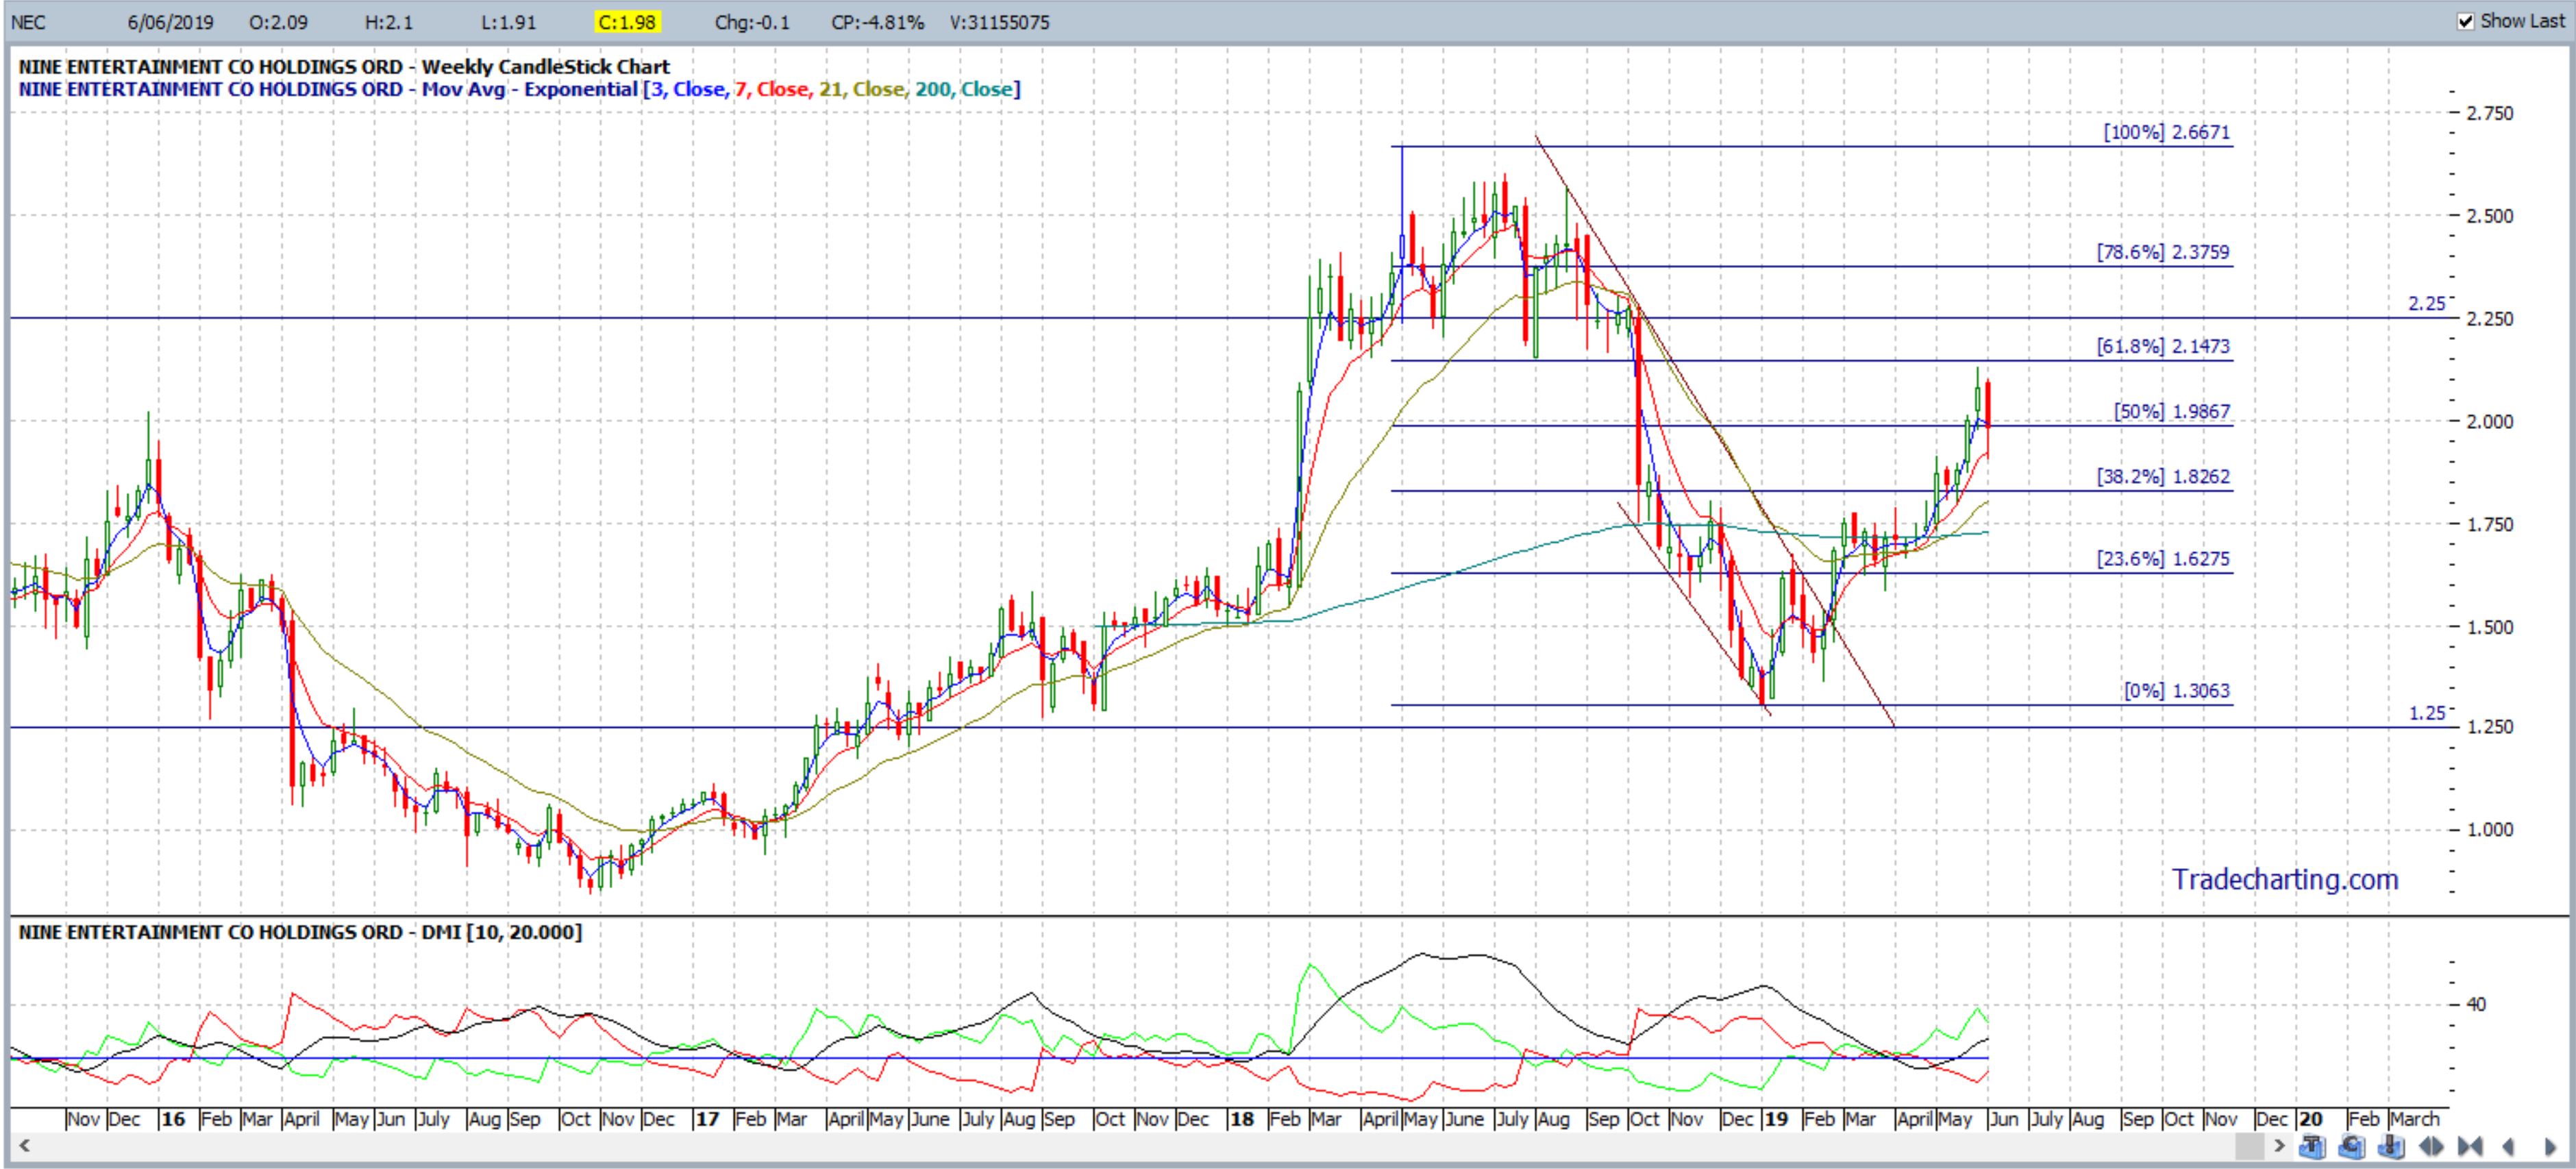Click the [61.8%] 2.1473 Fibonacci label
Image resolution: width=2576 pixels, height=1169 pixels.
2163,346
